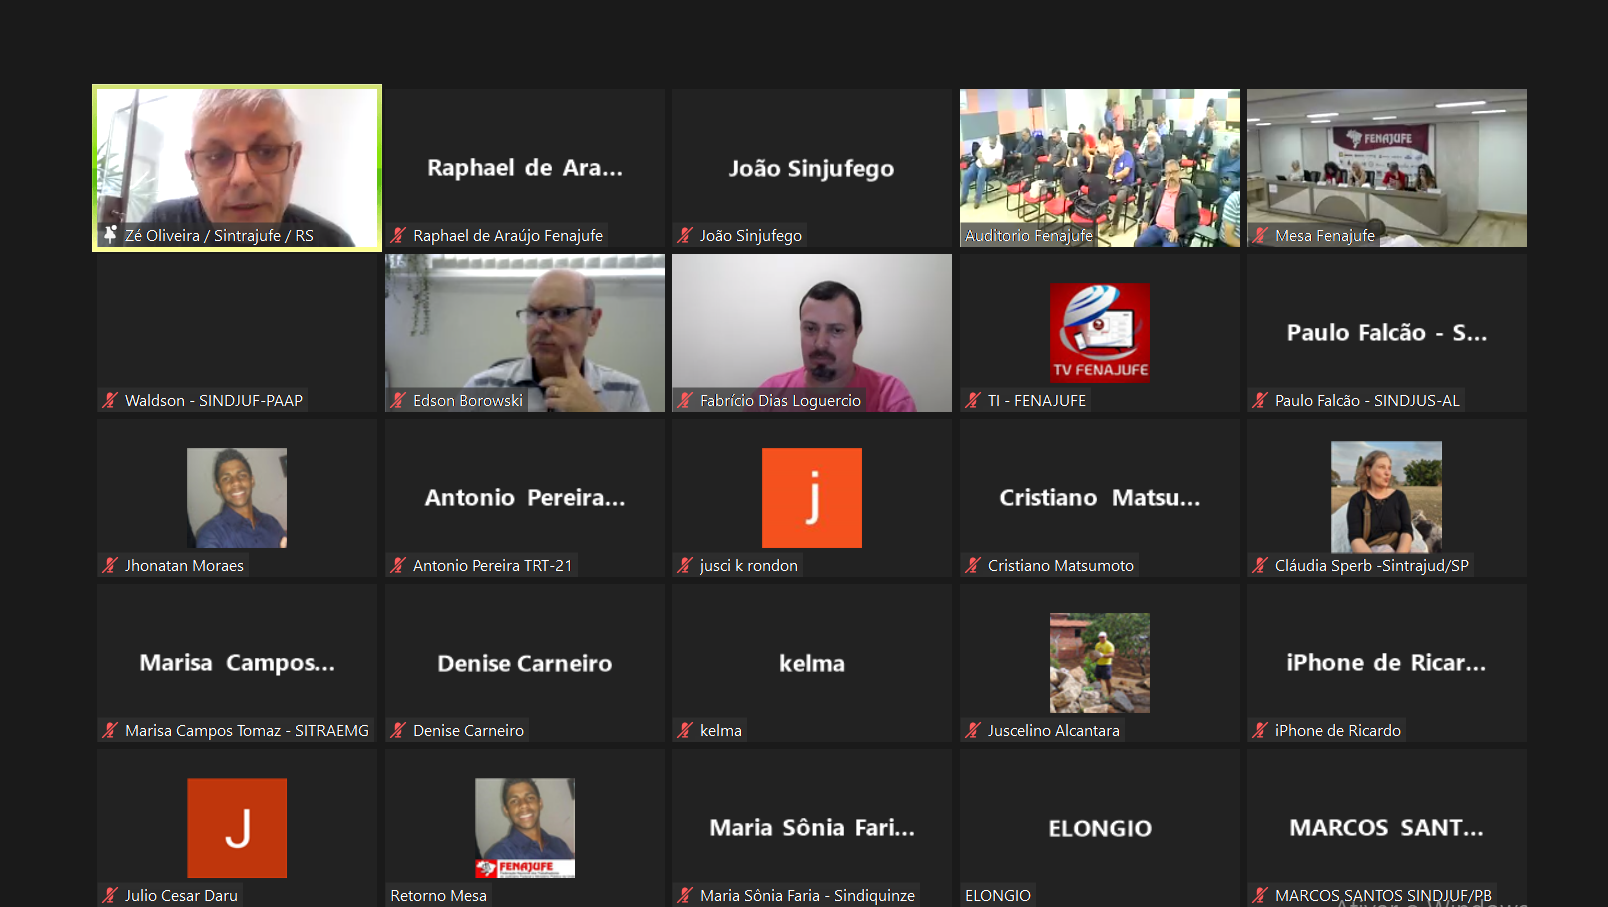The image size is (1608, 907).
Task: Click Juscelino Alcantara's profile photo
Action: pyautogui.click(x=1099, y=663)
